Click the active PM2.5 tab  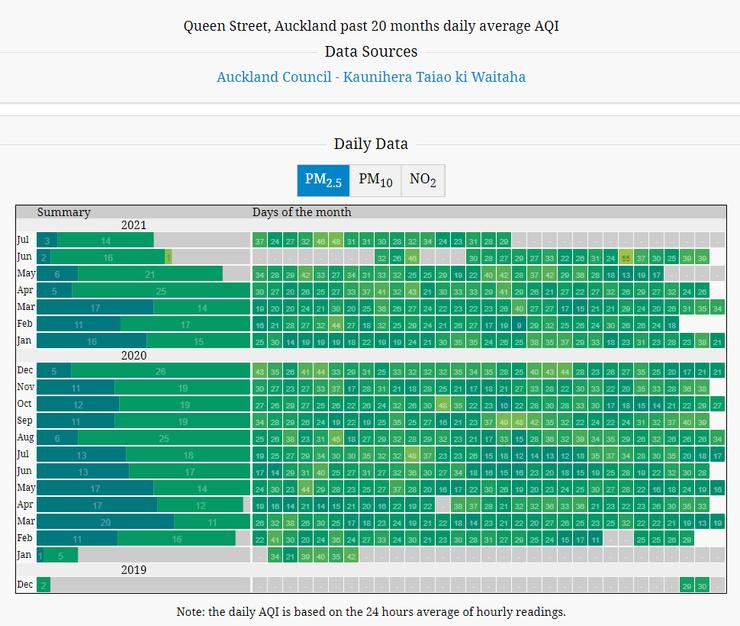[323, 180]
